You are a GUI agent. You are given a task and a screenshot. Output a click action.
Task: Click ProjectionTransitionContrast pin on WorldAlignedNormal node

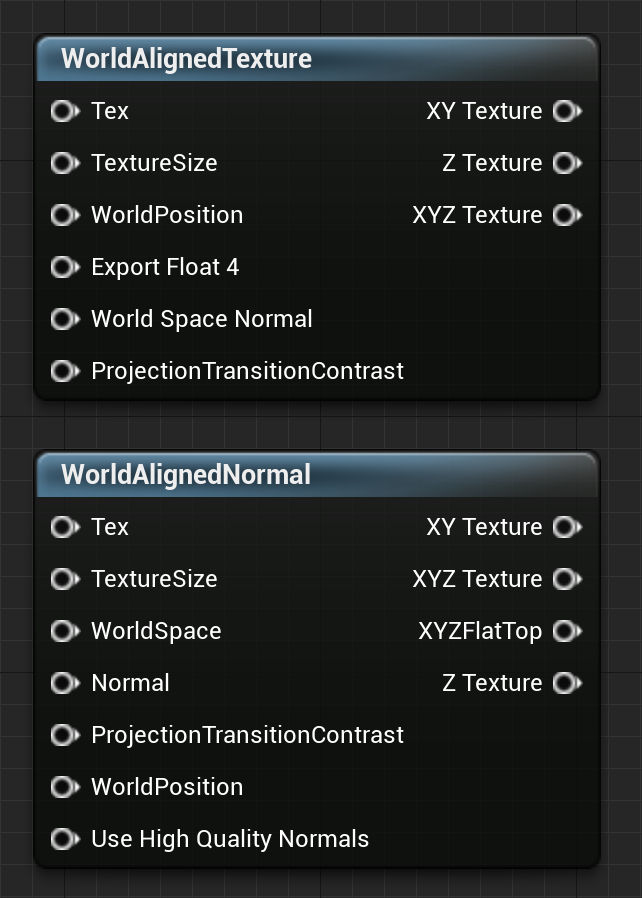(64, 735)
